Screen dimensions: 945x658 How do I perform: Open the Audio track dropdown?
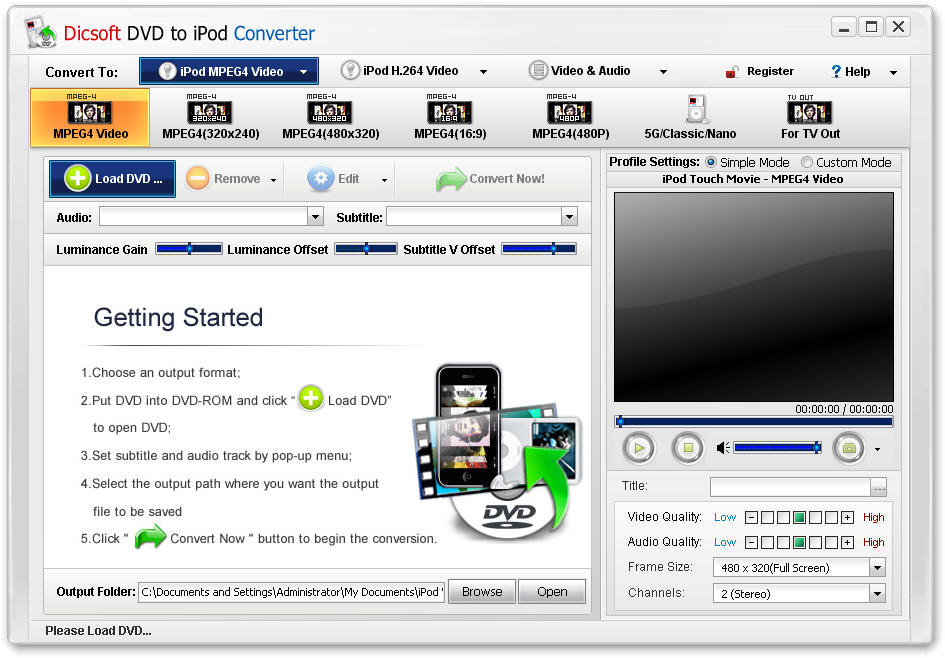(315, 217)
